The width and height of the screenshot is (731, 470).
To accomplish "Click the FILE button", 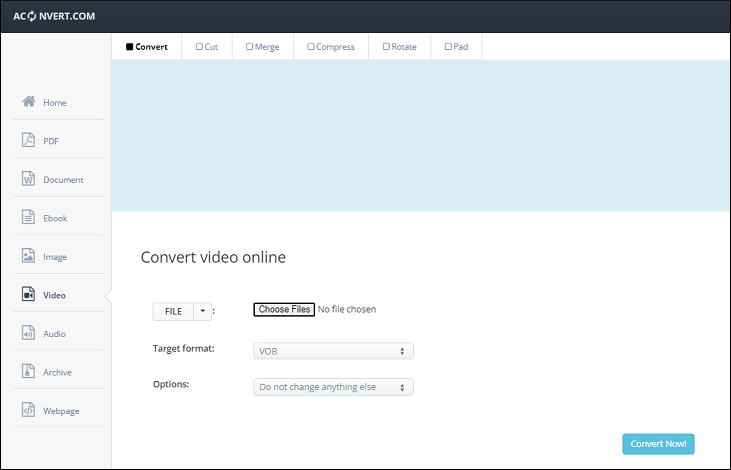I will pyautogui.click(x=173, y=311).
